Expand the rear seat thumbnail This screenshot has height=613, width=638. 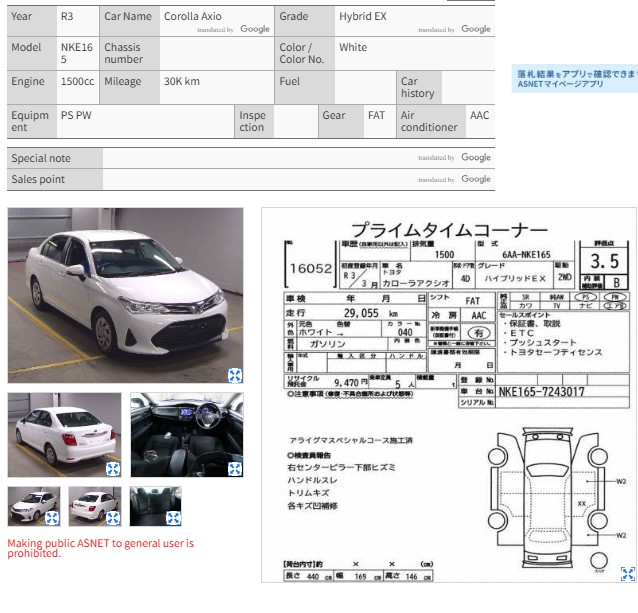pyautogui.click(x=173, y=518)
